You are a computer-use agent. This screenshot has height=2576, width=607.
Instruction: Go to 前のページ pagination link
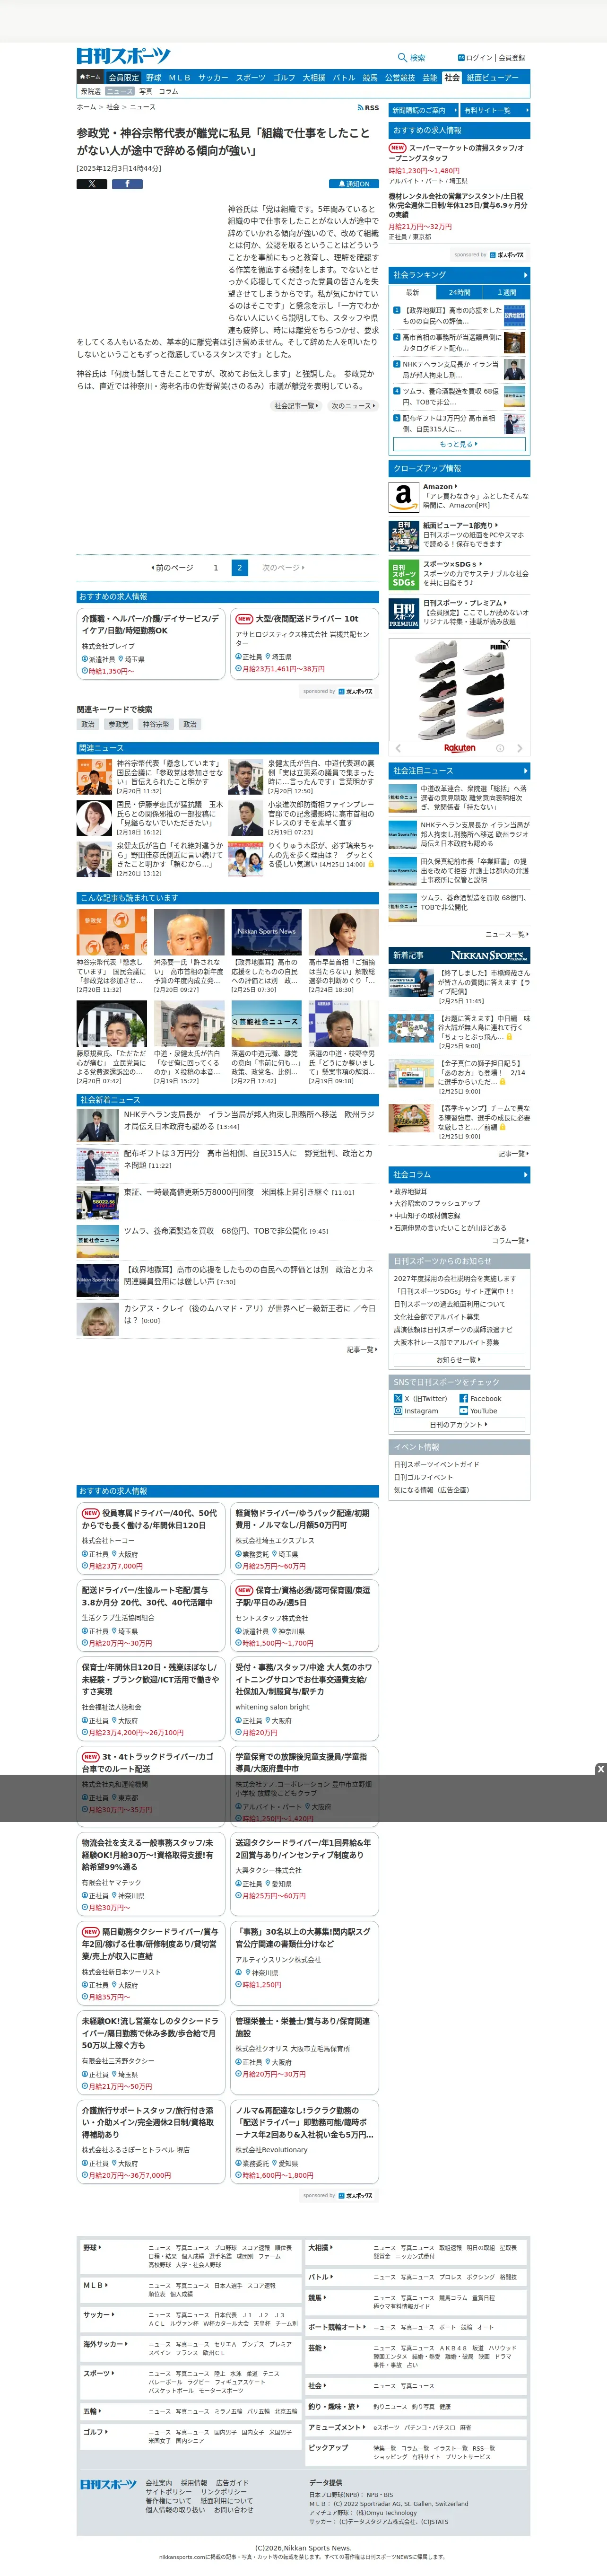(172, 567)
